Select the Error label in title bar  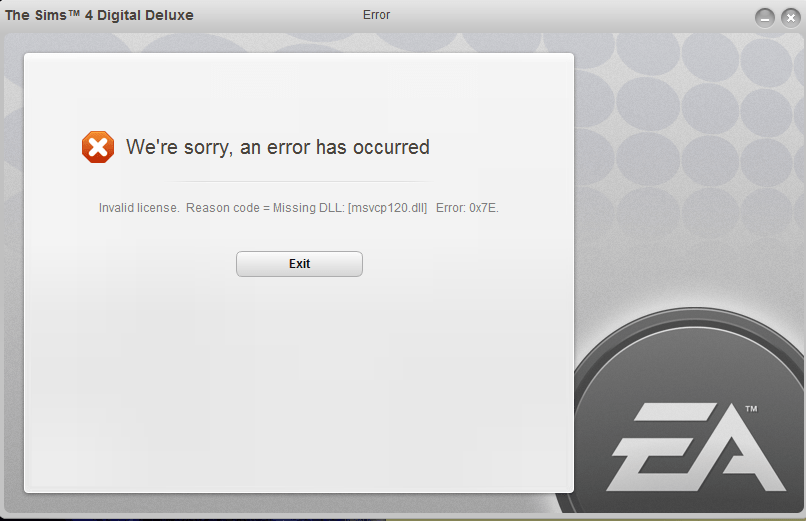pyautogui.click(x=376, y=15)
